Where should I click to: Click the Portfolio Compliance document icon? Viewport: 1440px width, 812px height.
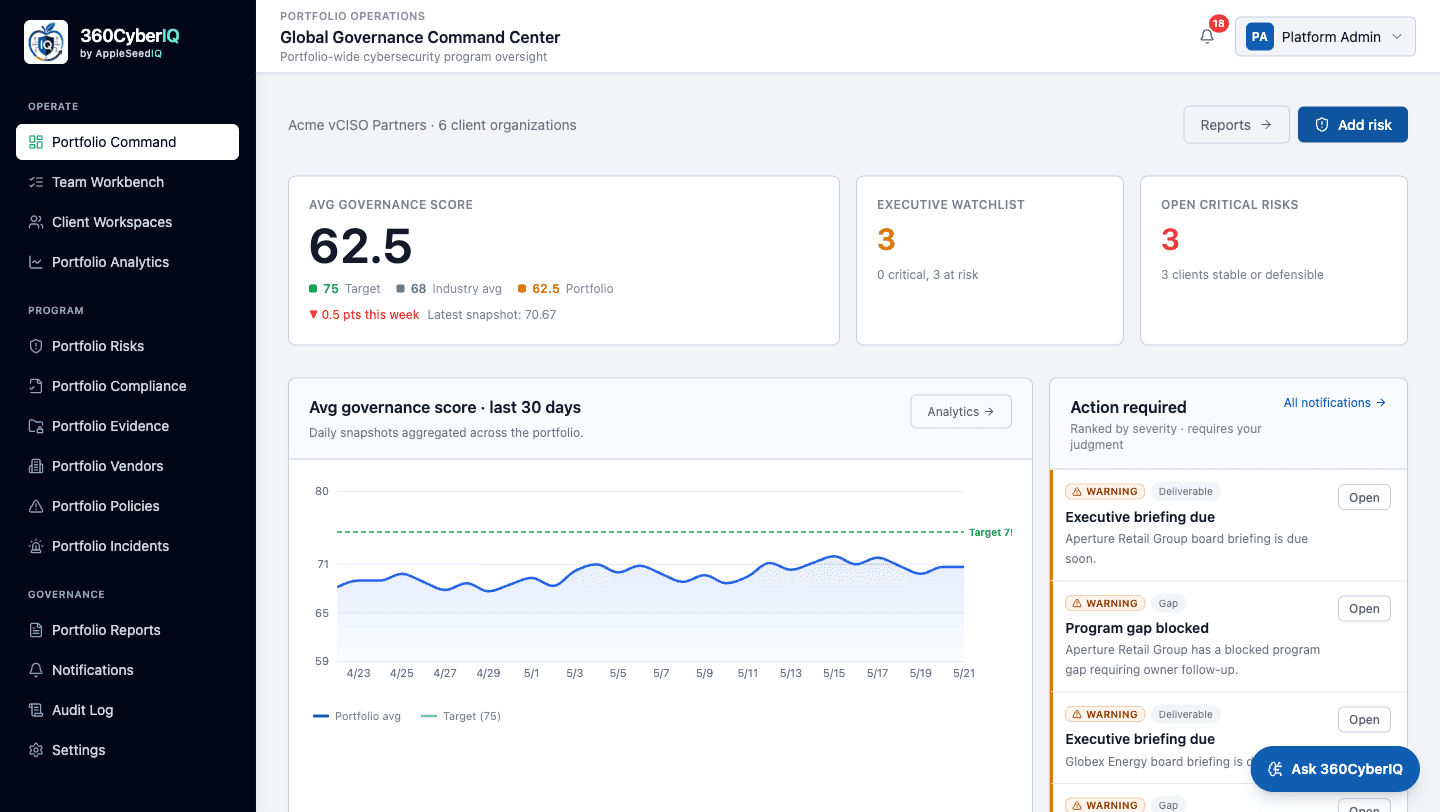(36, 386)
